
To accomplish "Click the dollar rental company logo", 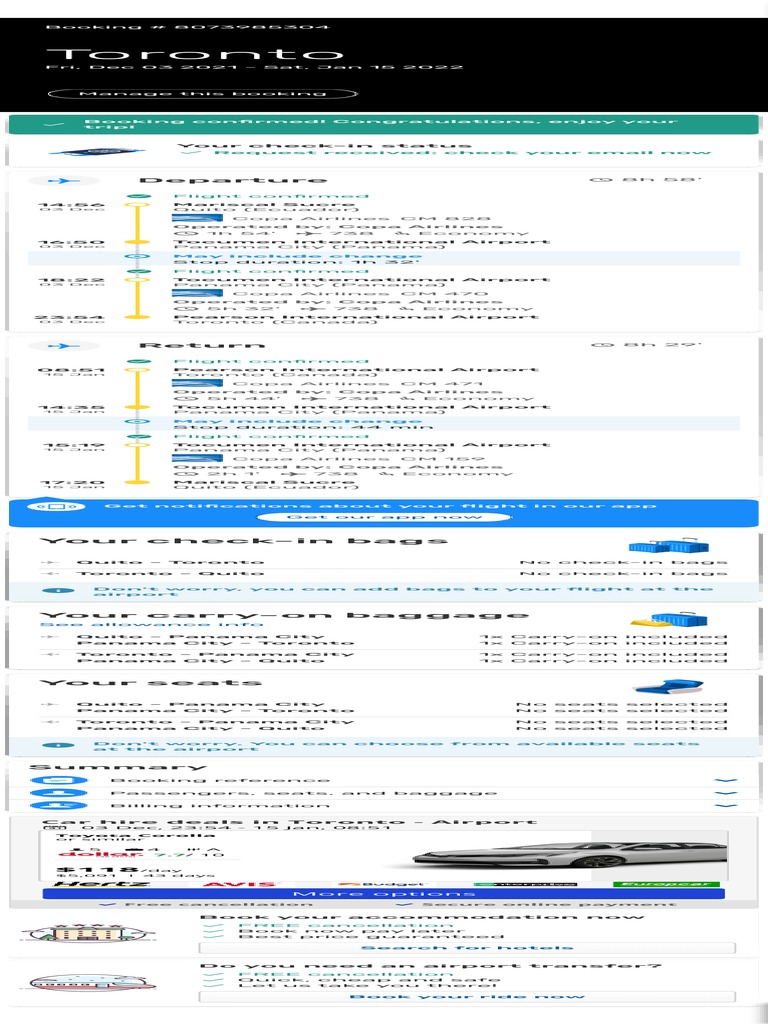I will point(99,854).
